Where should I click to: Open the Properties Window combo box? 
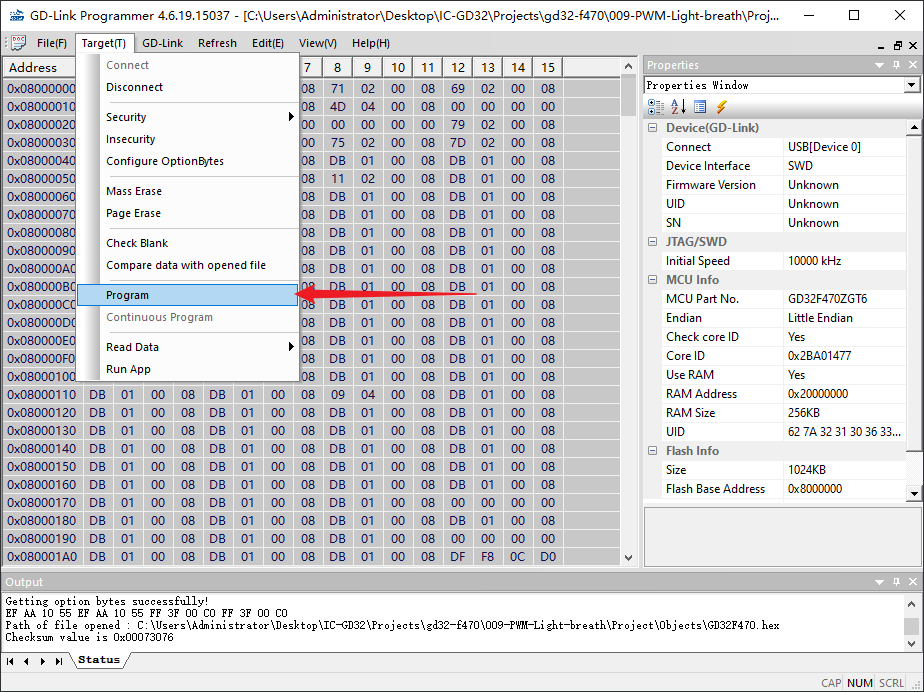tap(911, 85)
